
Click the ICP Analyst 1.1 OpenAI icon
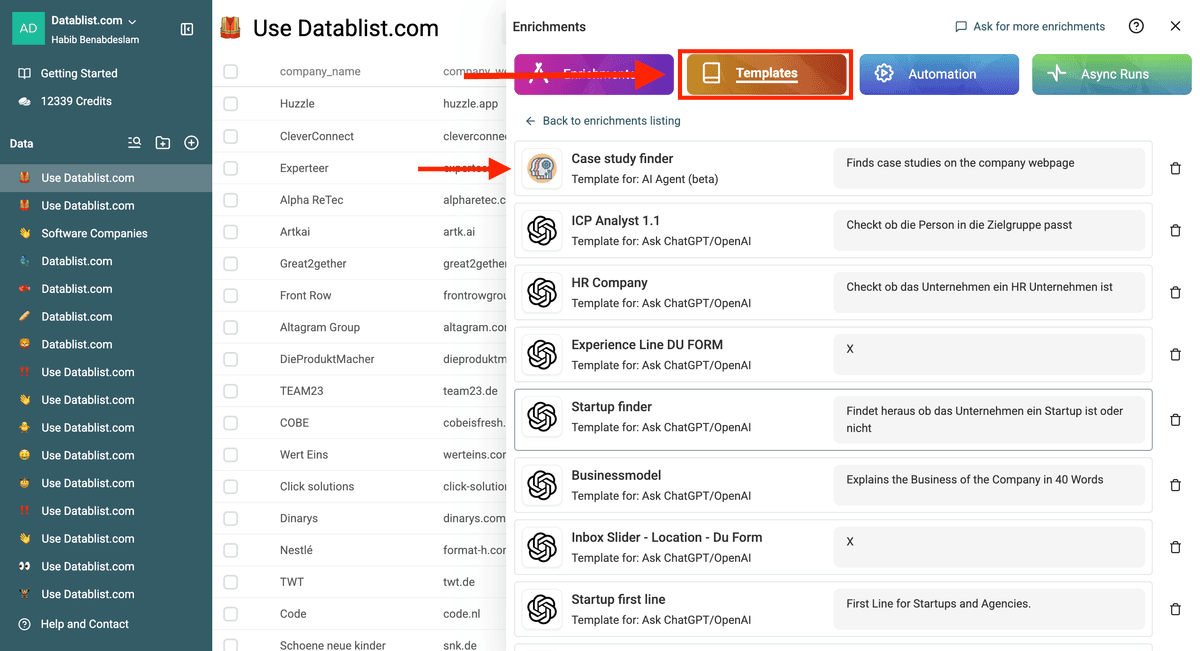pyautogui.click(x=542, y=231)
